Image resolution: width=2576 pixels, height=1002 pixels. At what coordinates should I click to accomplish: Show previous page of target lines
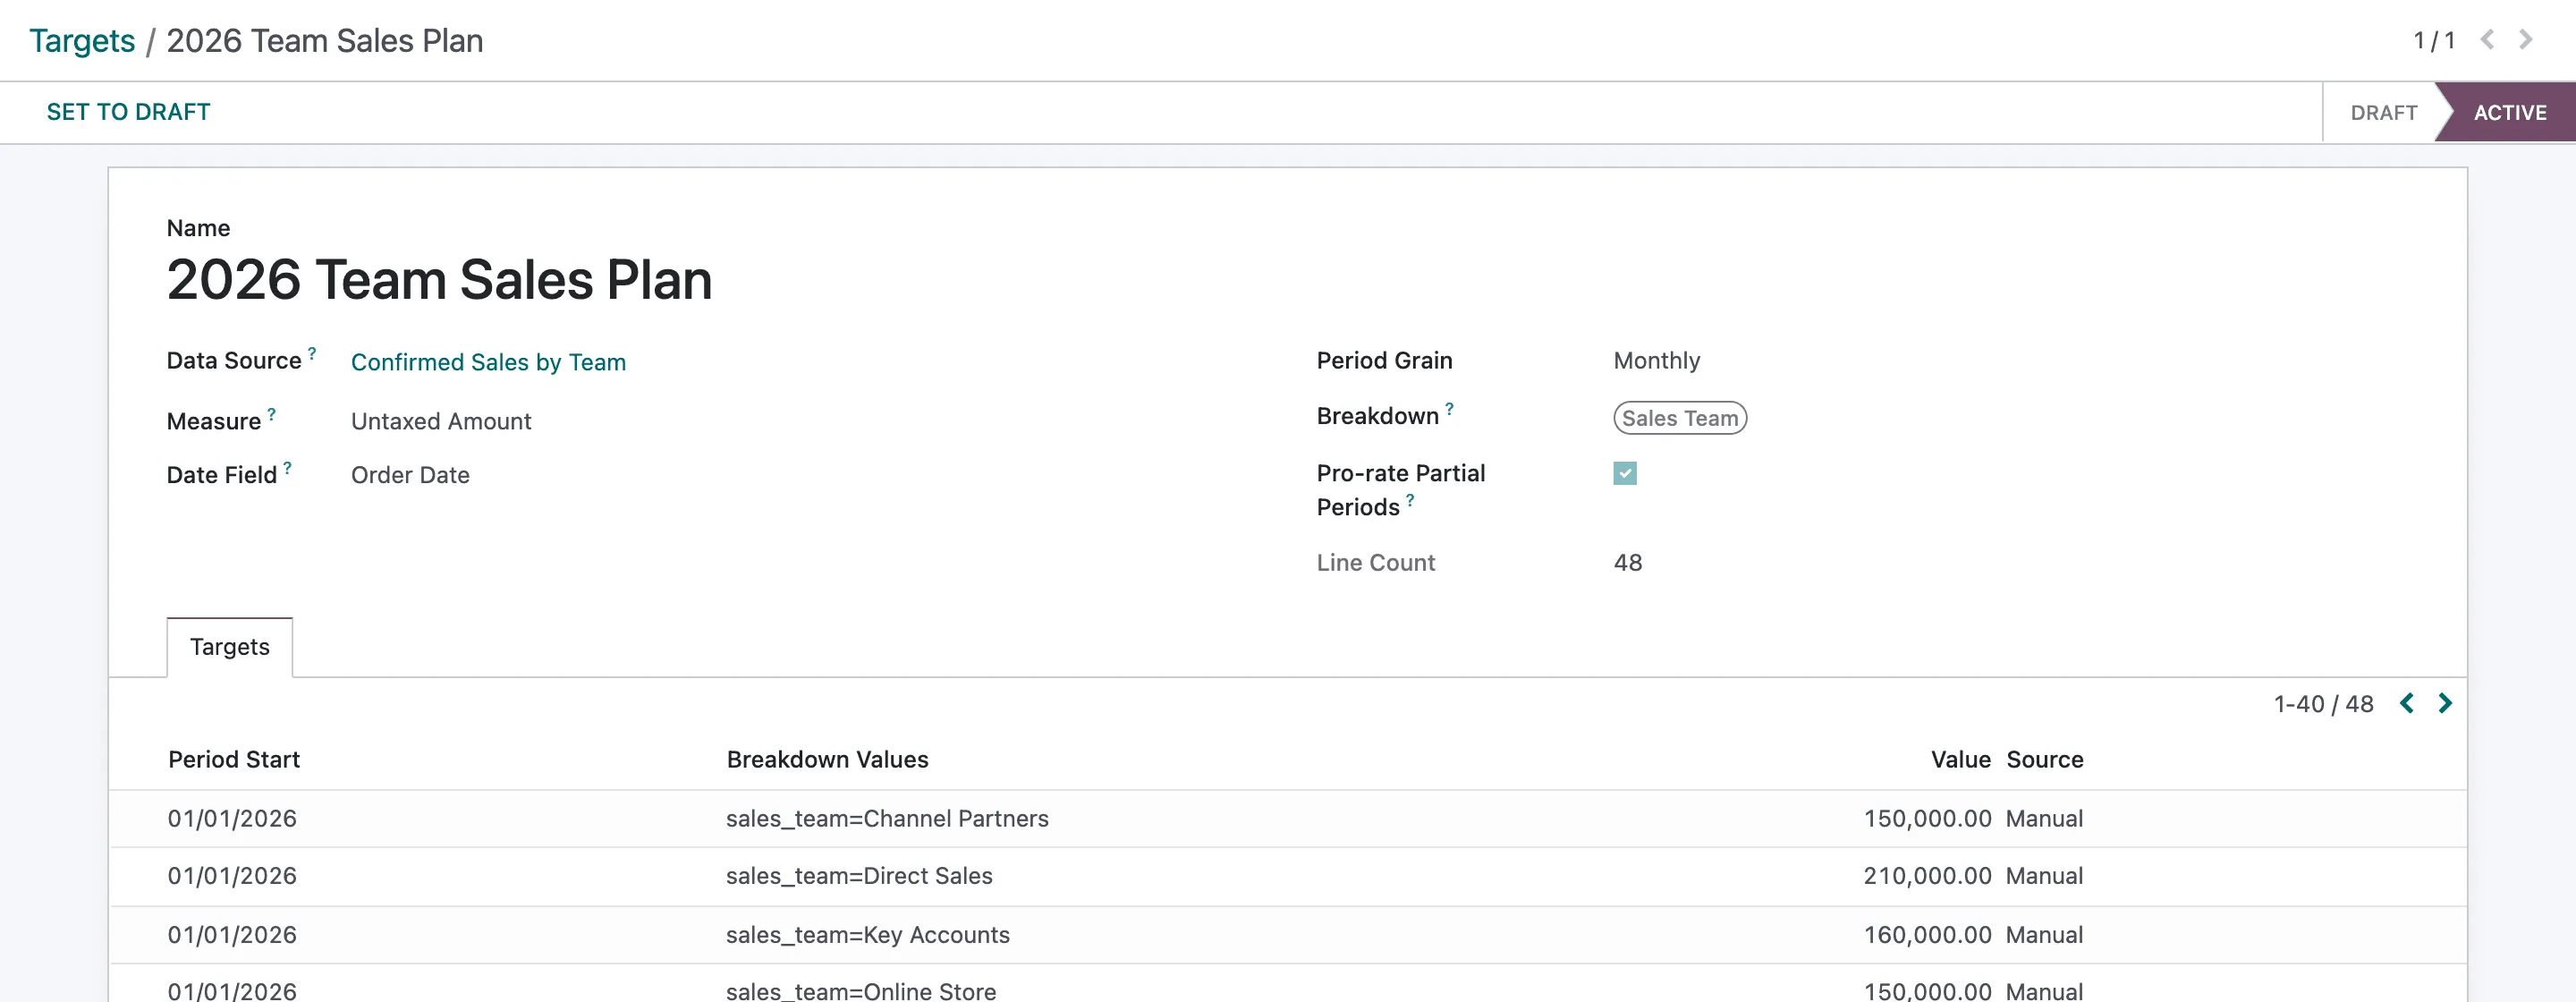[2407, 703]
